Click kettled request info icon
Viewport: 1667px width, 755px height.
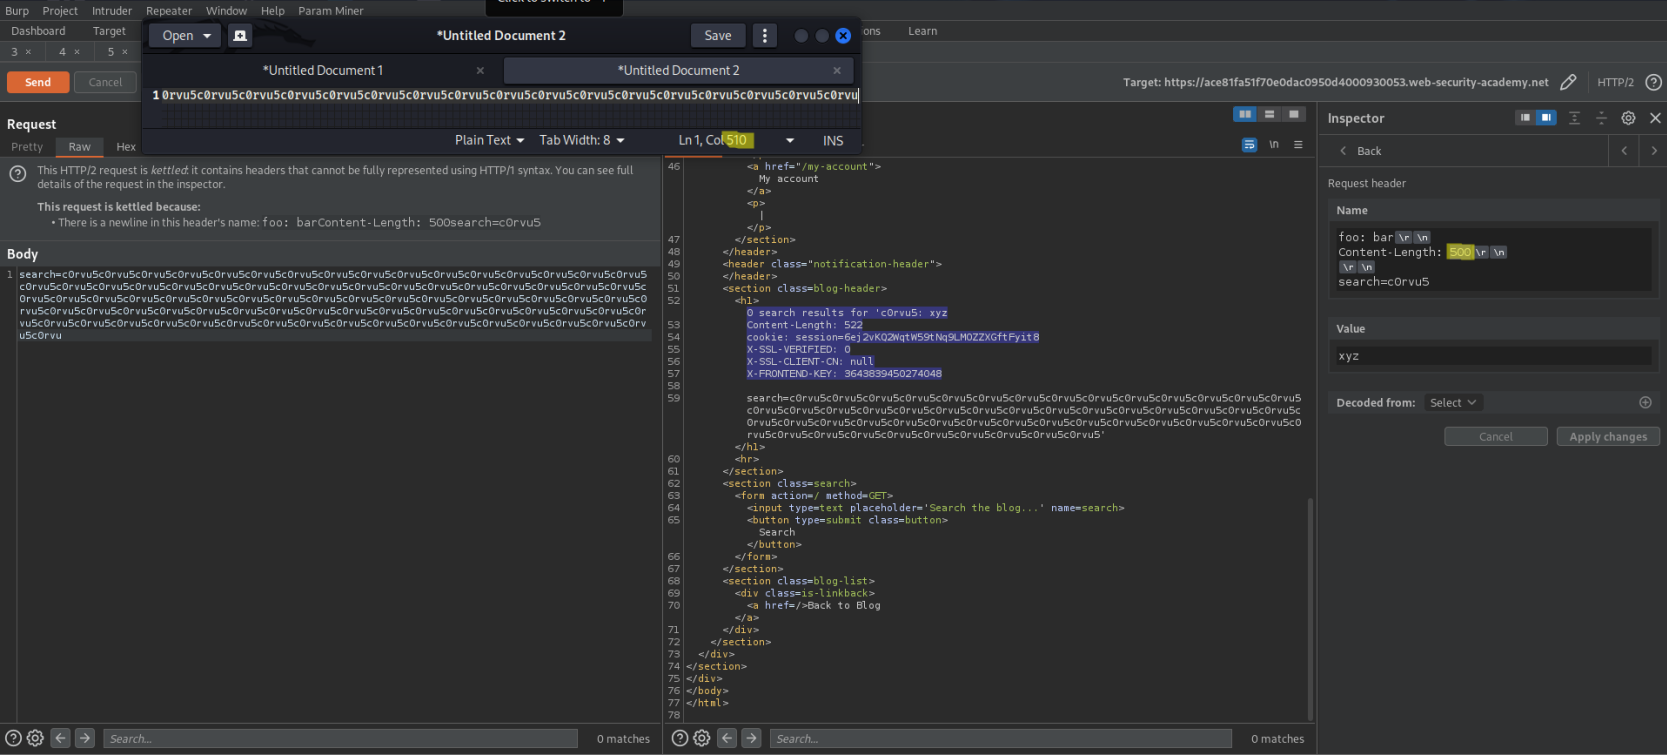click(x=17, y=174)
